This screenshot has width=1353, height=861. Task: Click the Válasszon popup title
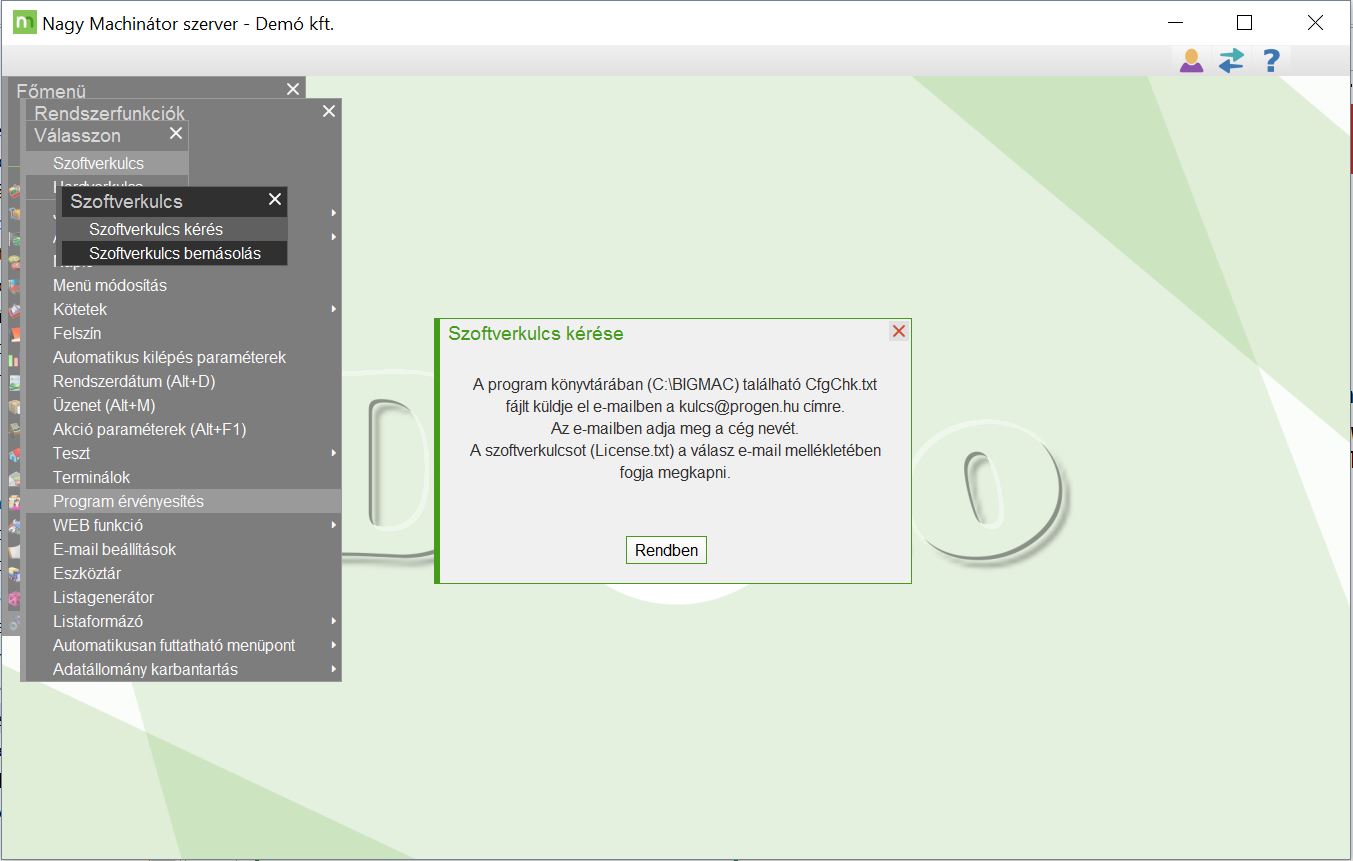click(x=78, y=135)
